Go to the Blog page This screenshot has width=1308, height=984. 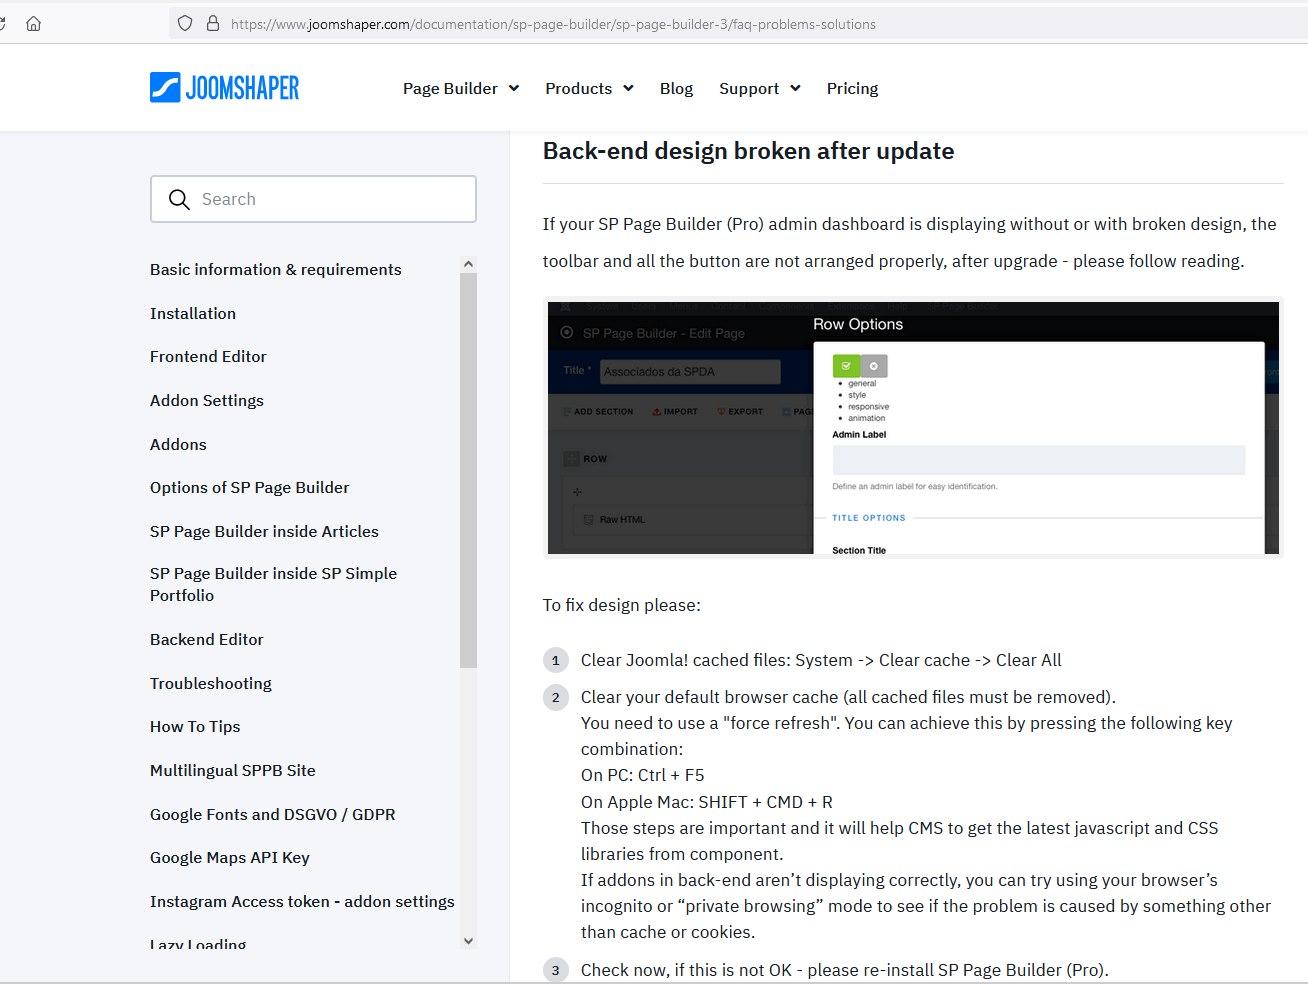pyautogui.click(x=676, y=88)
